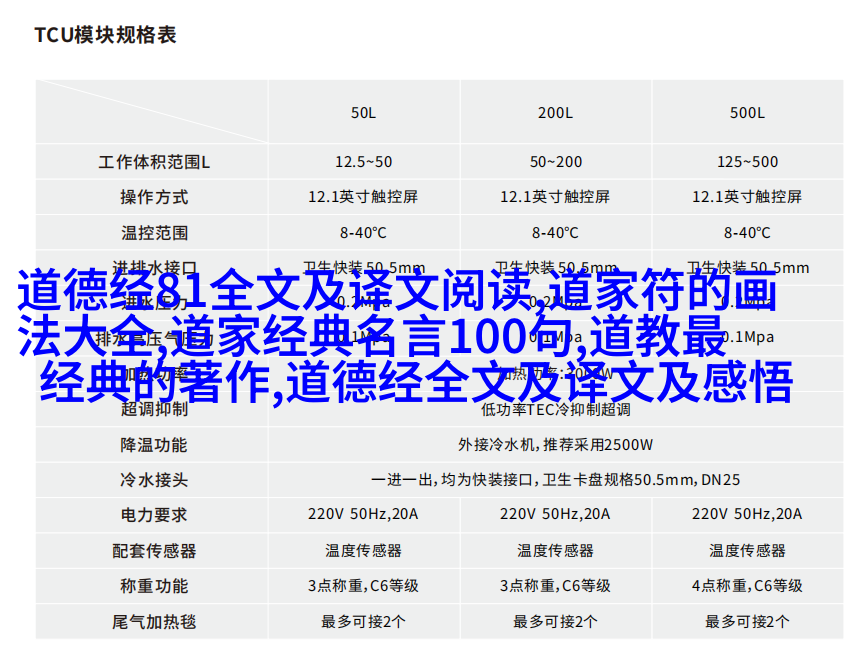Screen dimensions: 861x660
Task: Select the 200L column header
Action: click(x=555, y=113)
